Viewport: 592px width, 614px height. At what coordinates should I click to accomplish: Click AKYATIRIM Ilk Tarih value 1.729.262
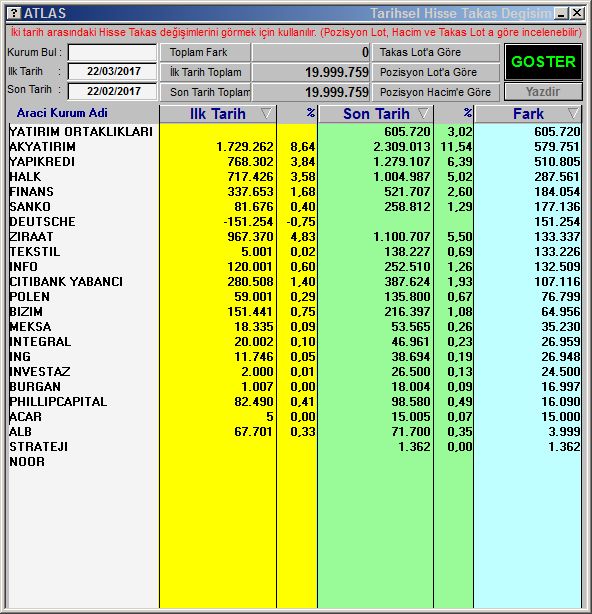[245, 147]
